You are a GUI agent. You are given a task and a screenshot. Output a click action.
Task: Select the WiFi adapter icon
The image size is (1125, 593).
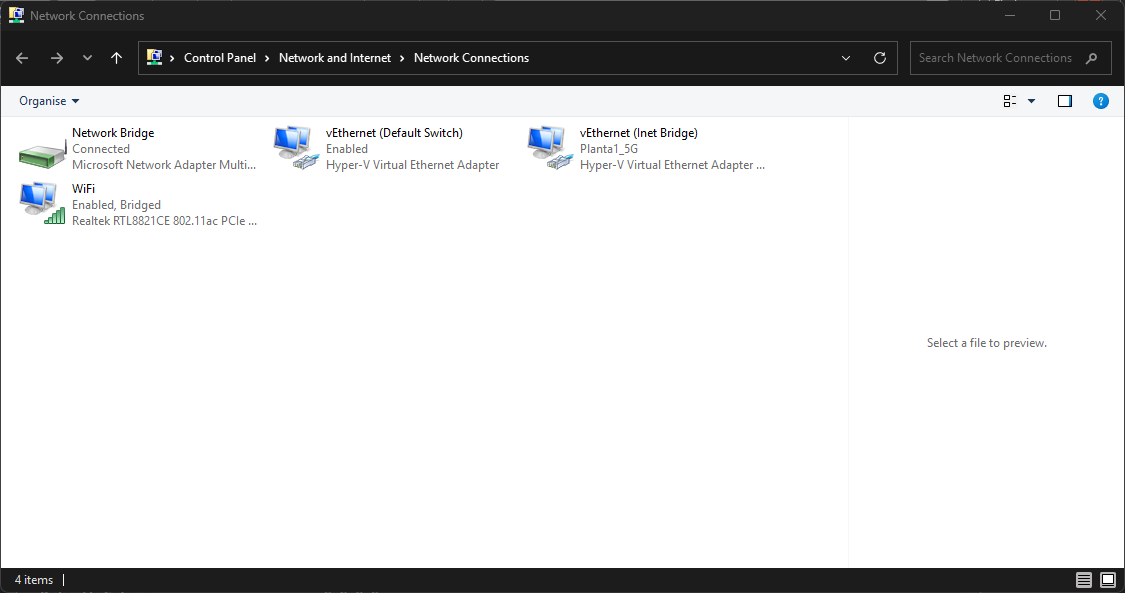click(42, 204)
